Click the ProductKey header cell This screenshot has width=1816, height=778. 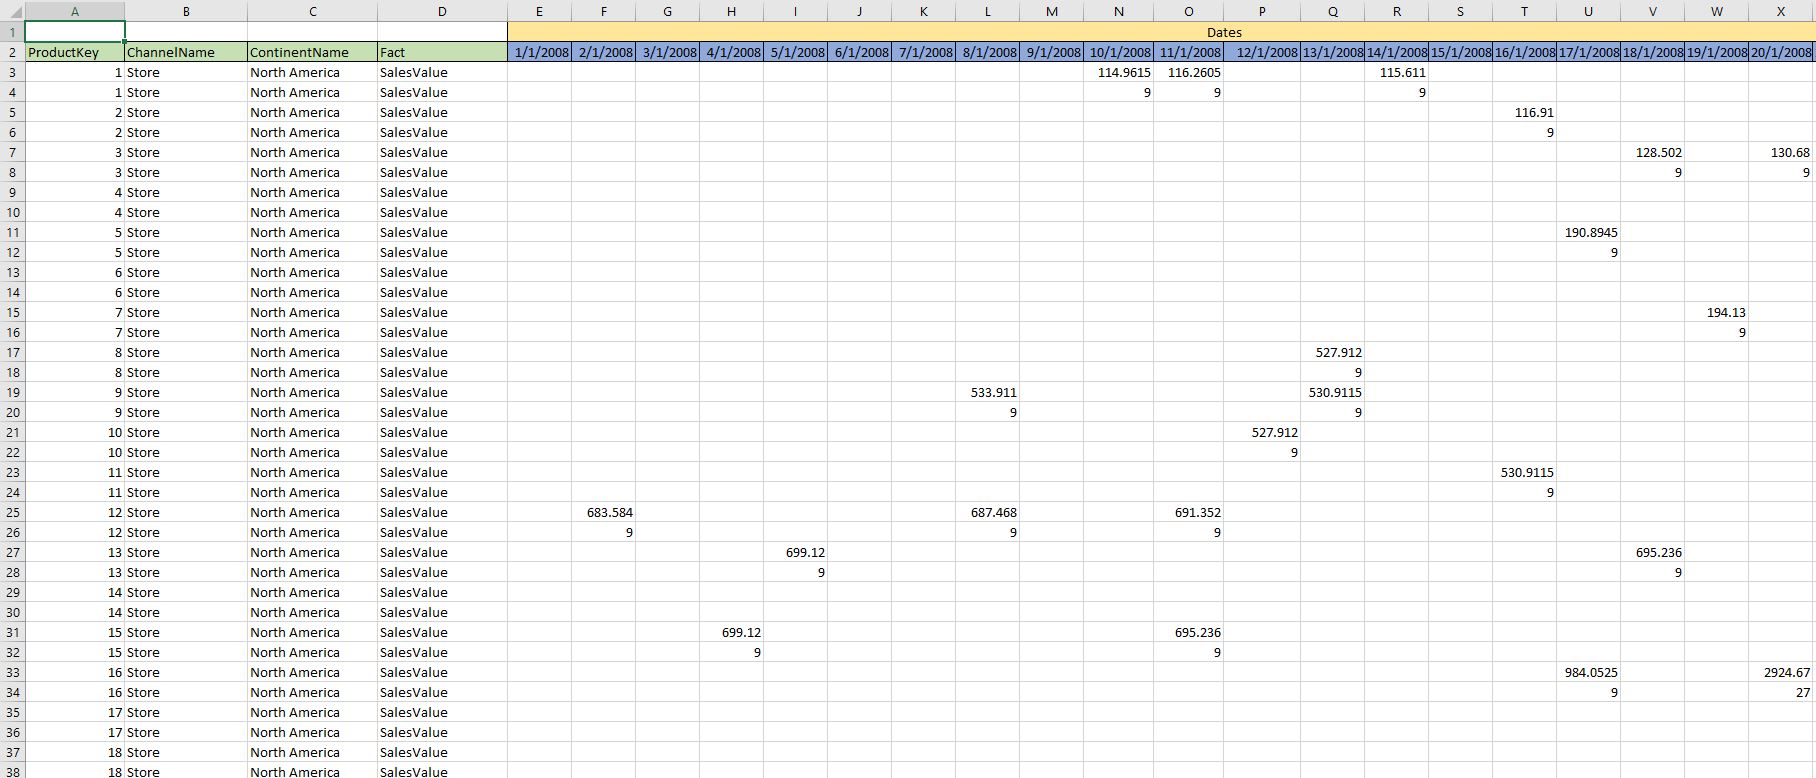click(74, 52)
